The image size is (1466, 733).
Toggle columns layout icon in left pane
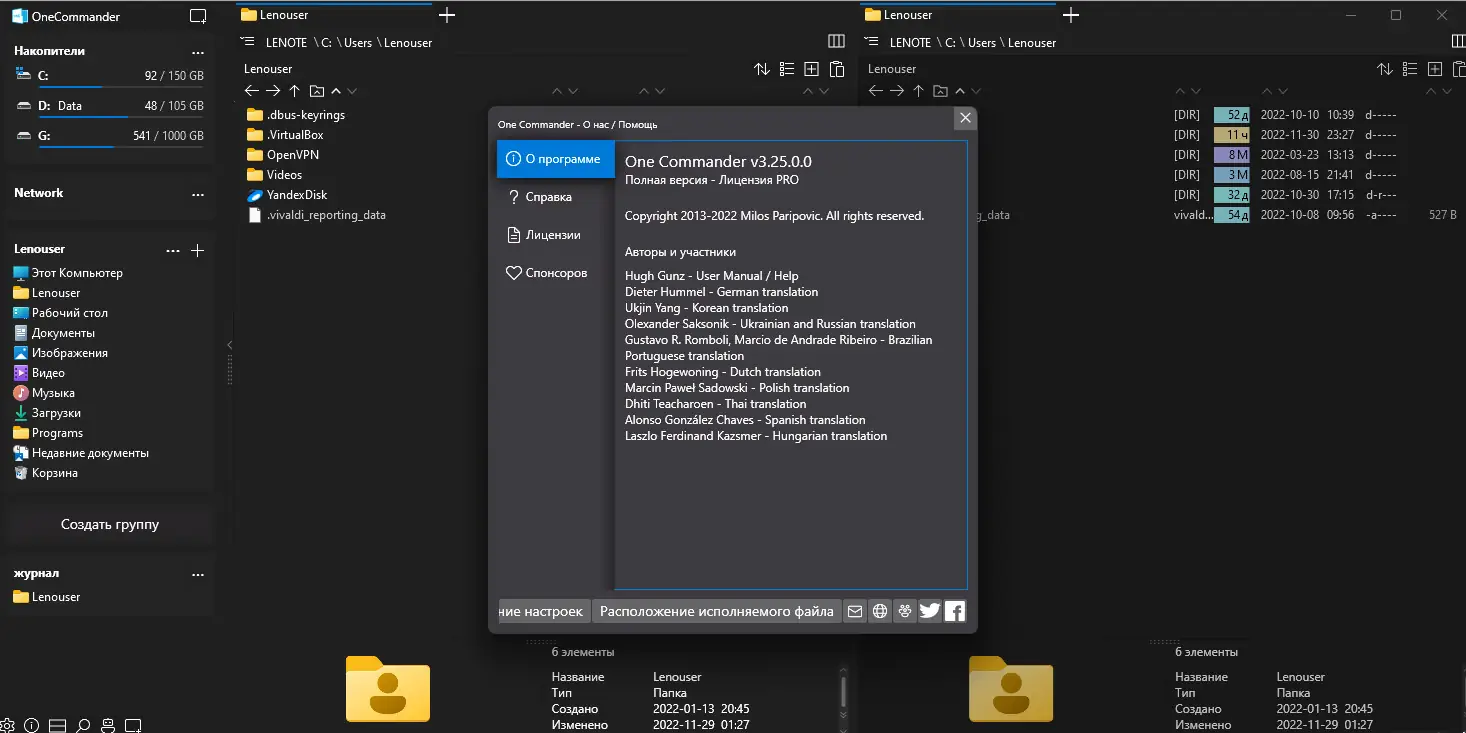[x=837, y=42]
